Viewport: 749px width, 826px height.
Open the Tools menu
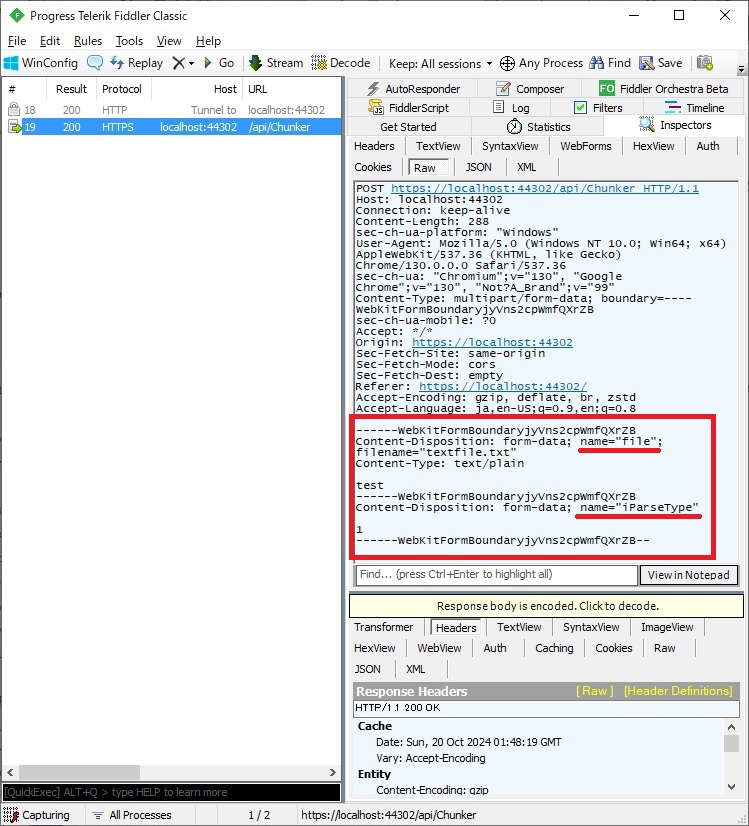pyautogui.click(x=129, y=41)
